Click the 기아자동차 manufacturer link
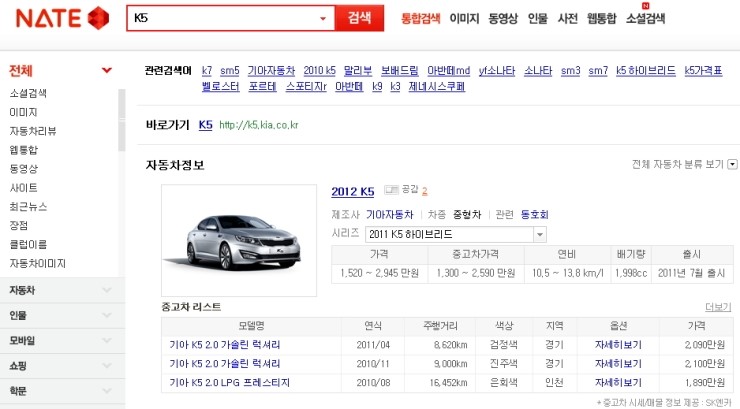Screen dimensions: 740x409 (389, 215)
